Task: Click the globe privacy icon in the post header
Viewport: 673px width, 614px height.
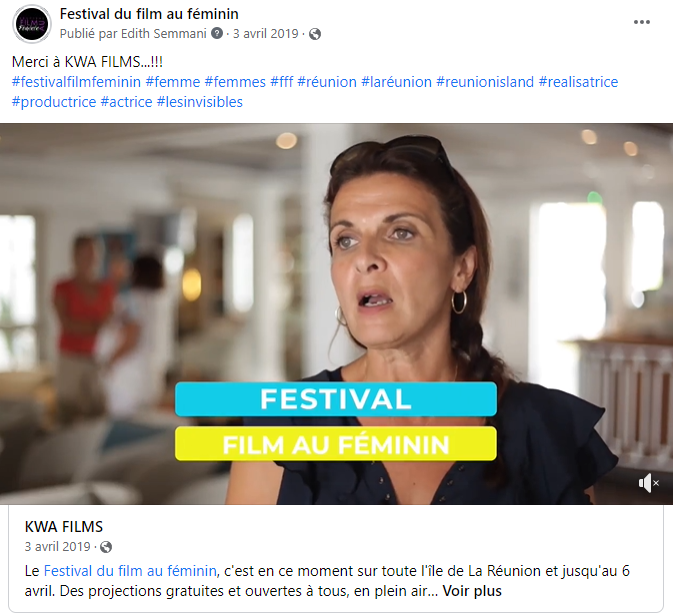Action: coord(315,34)
